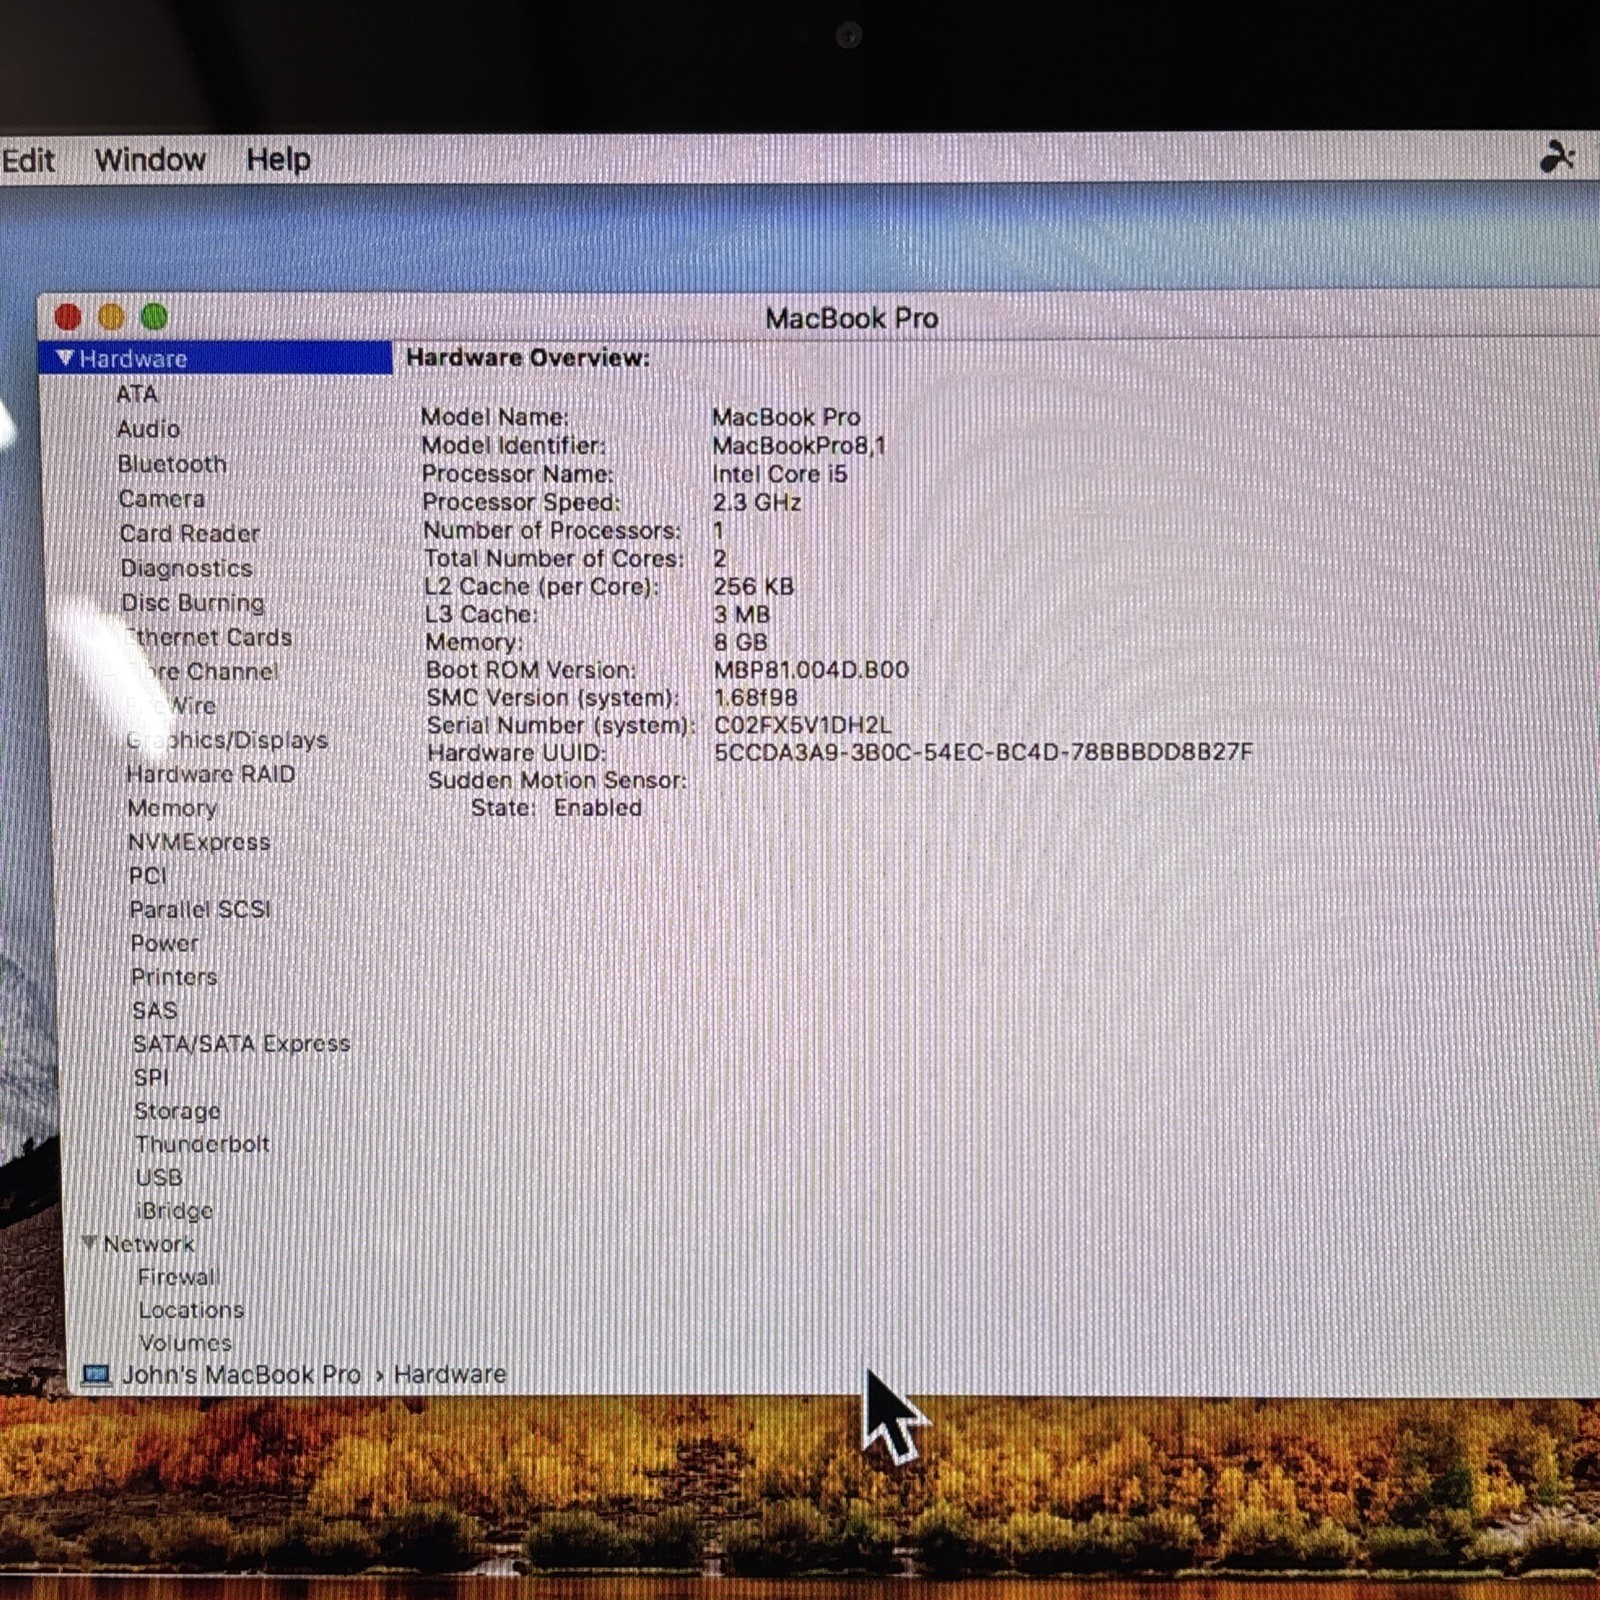Select Camera in the sidebar
This screenshot has height=1600, width=1600.
[162, 499]
